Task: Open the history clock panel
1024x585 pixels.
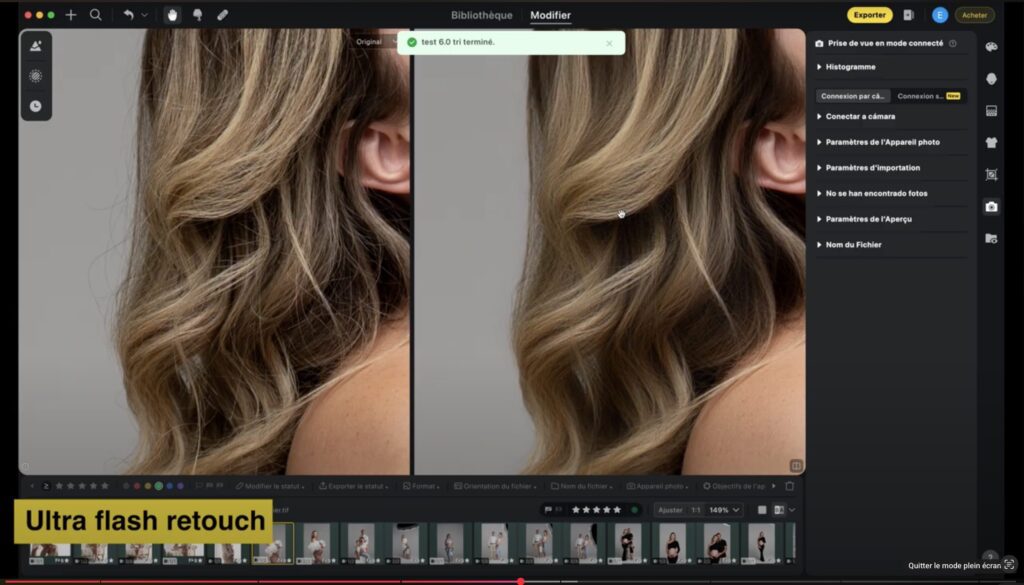Action: point(36,106)
